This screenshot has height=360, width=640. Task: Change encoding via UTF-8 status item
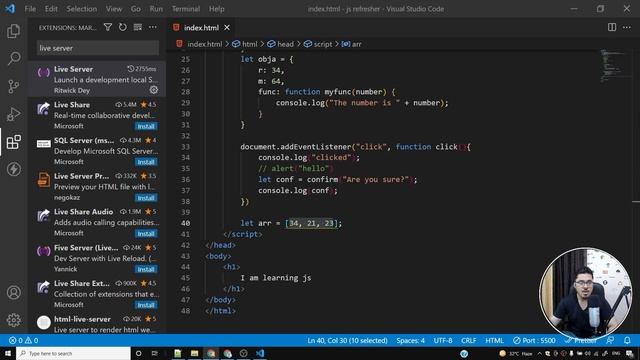pyautogui.click(x=443, y=340)
